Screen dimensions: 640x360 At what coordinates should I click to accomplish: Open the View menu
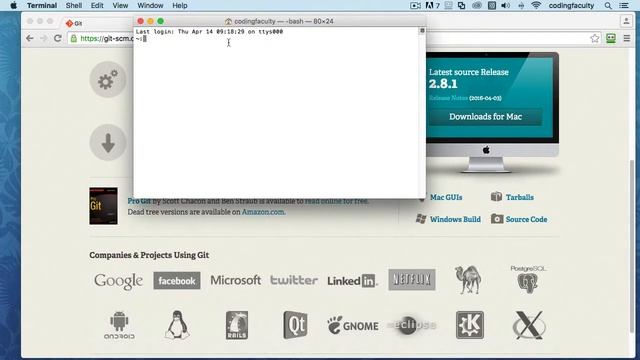tap(120, 5)
